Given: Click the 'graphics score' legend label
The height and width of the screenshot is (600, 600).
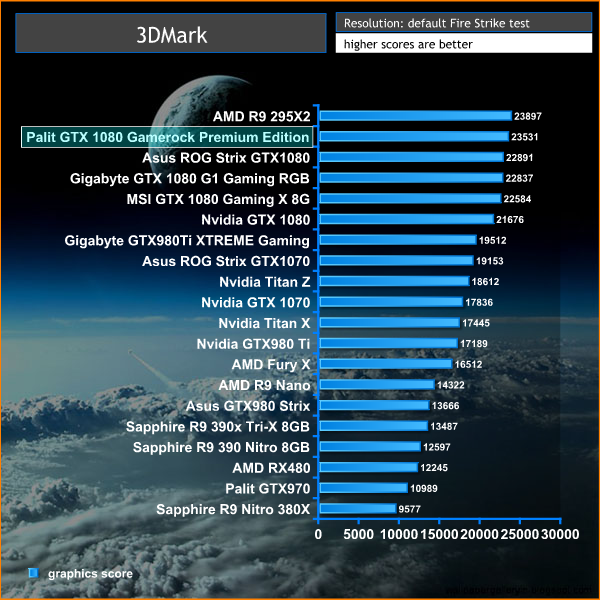Looking at the screenshot, I should pyautogui.click(x=90, y=574).
